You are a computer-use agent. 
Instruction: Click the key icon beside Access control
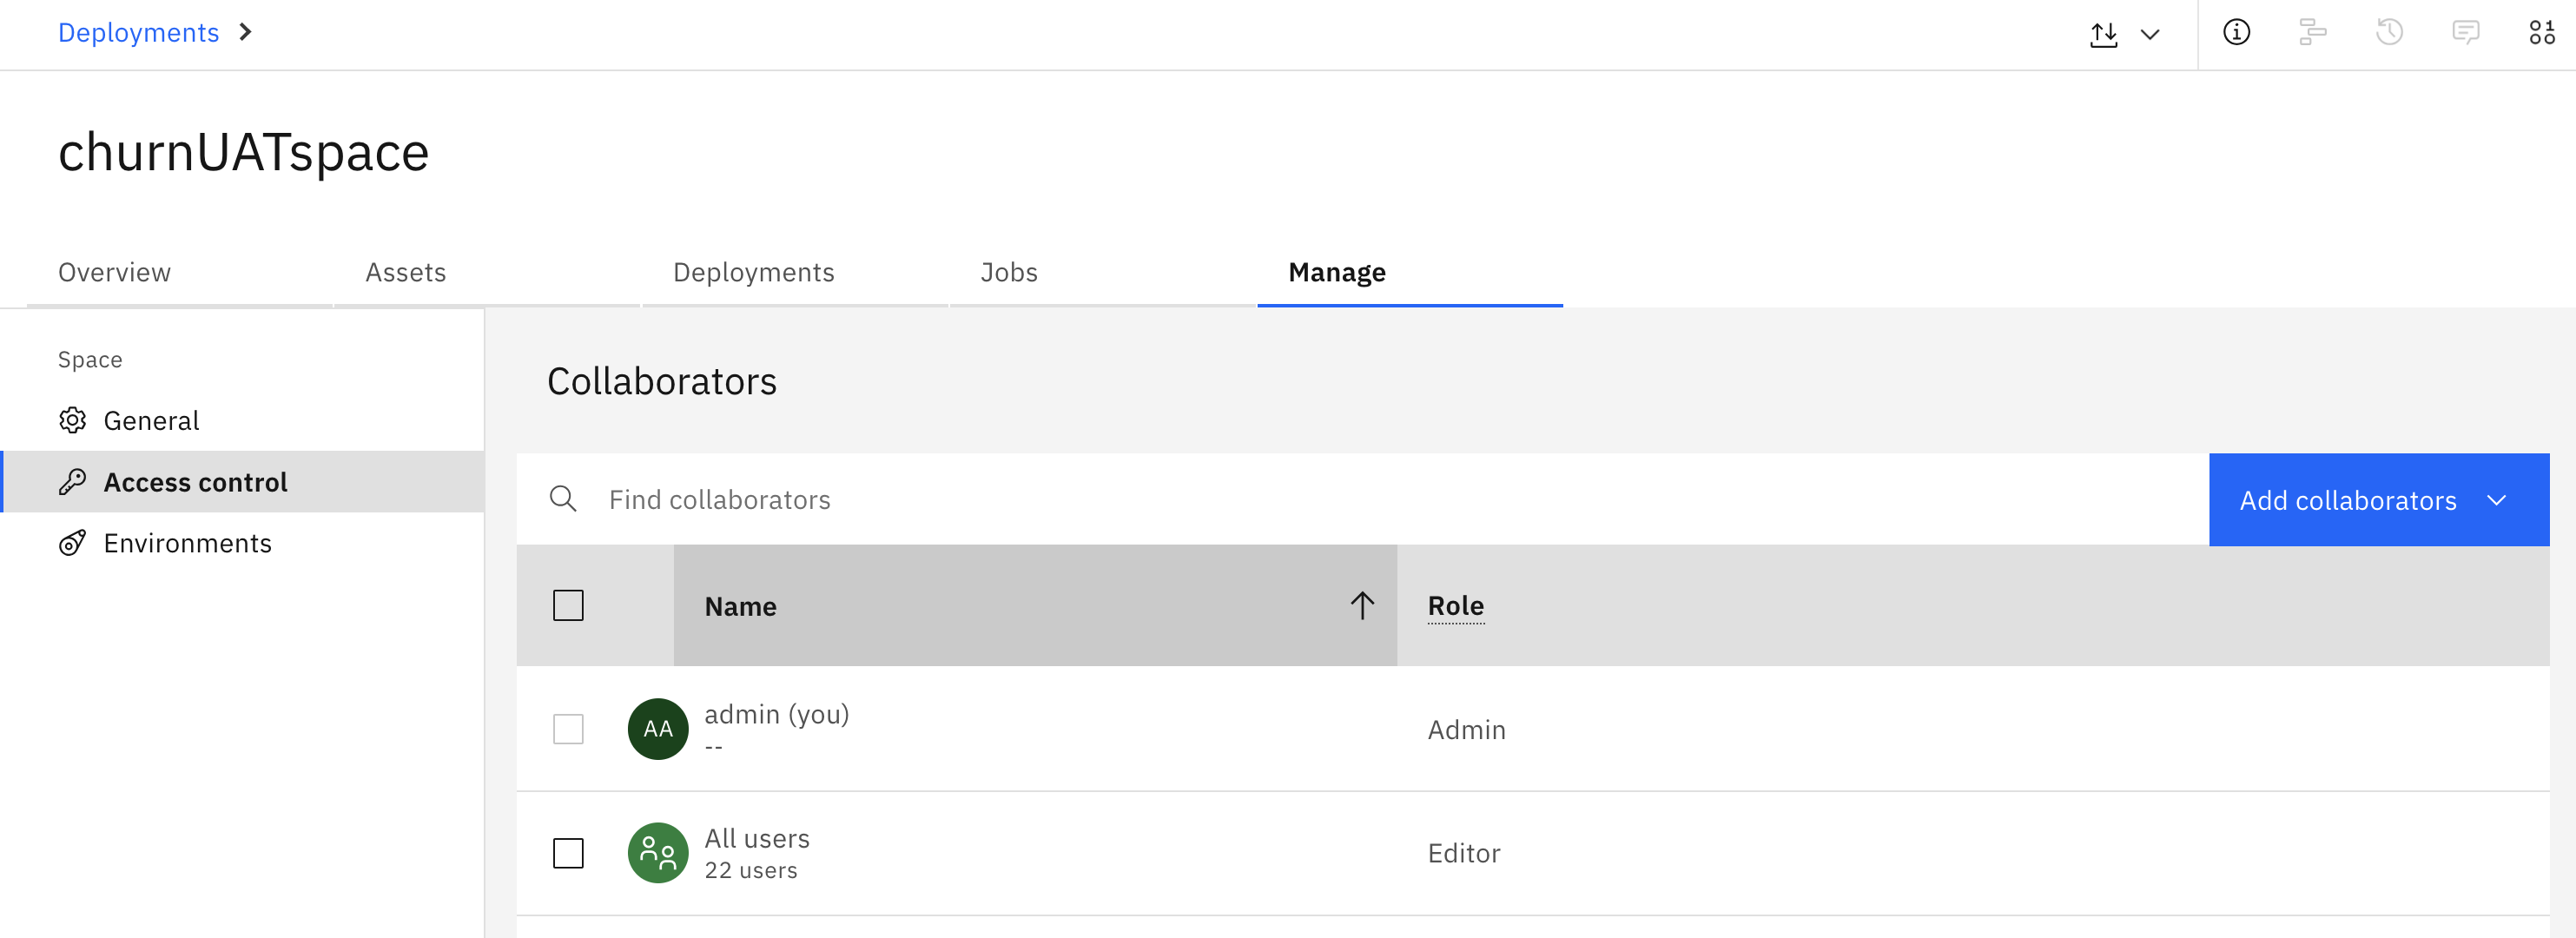(72, 482)
